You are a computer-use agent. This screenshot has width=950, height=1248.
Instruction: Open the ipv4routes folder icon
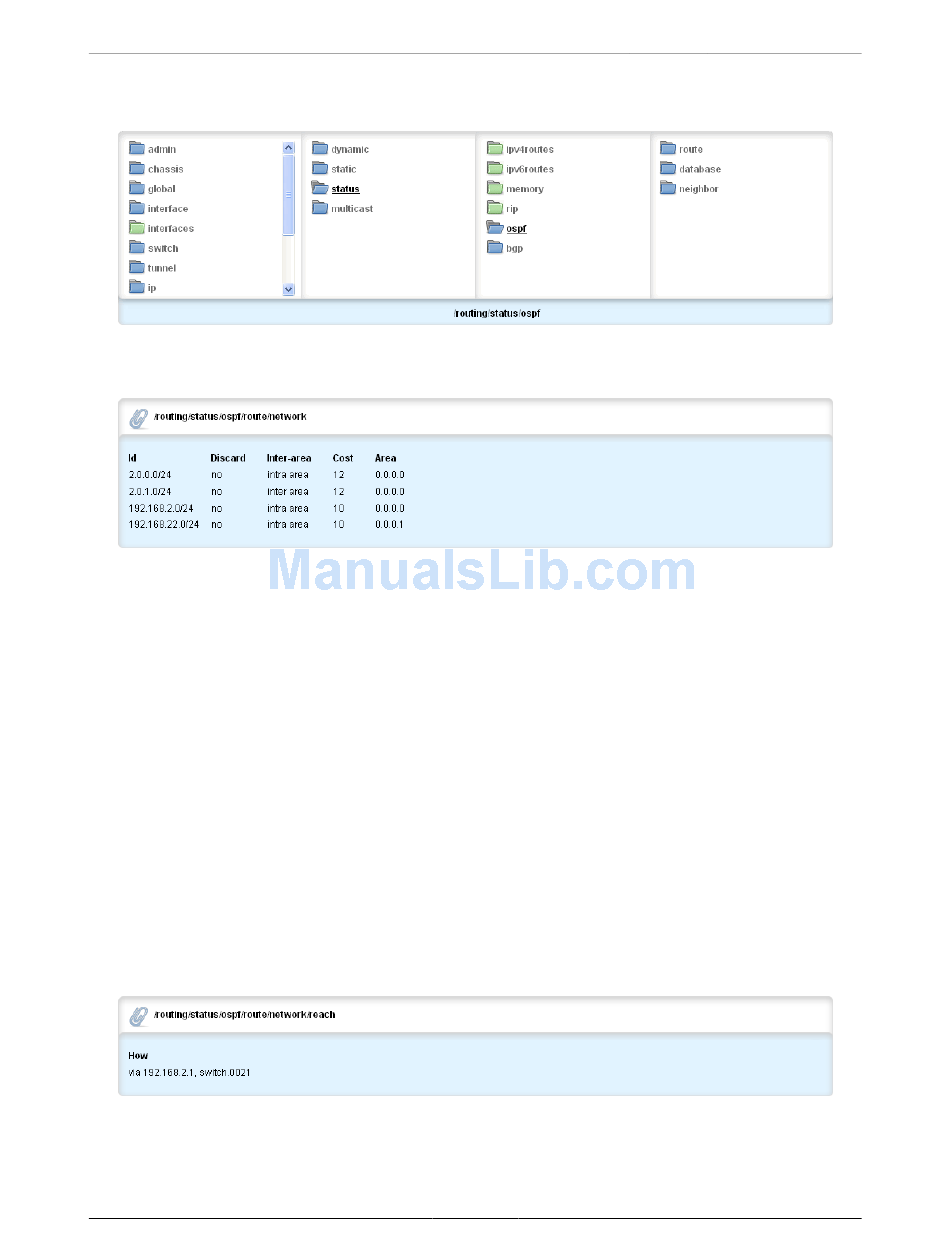point(495,149)
